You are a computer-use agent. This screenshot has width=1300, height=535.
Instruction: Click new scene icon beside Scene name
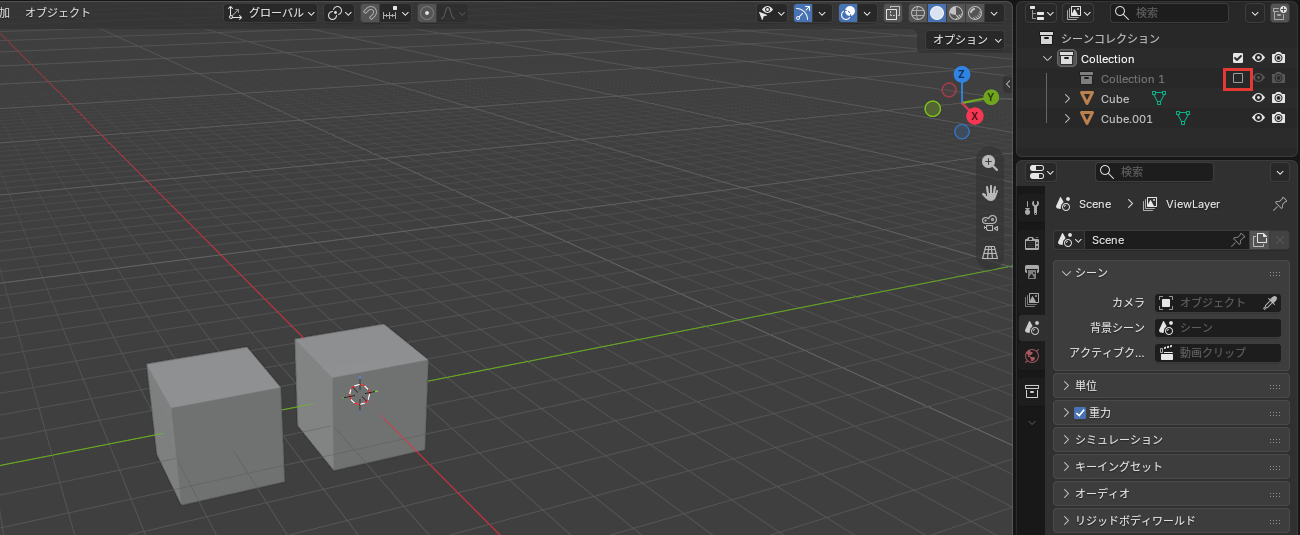tap(1260, 240)
